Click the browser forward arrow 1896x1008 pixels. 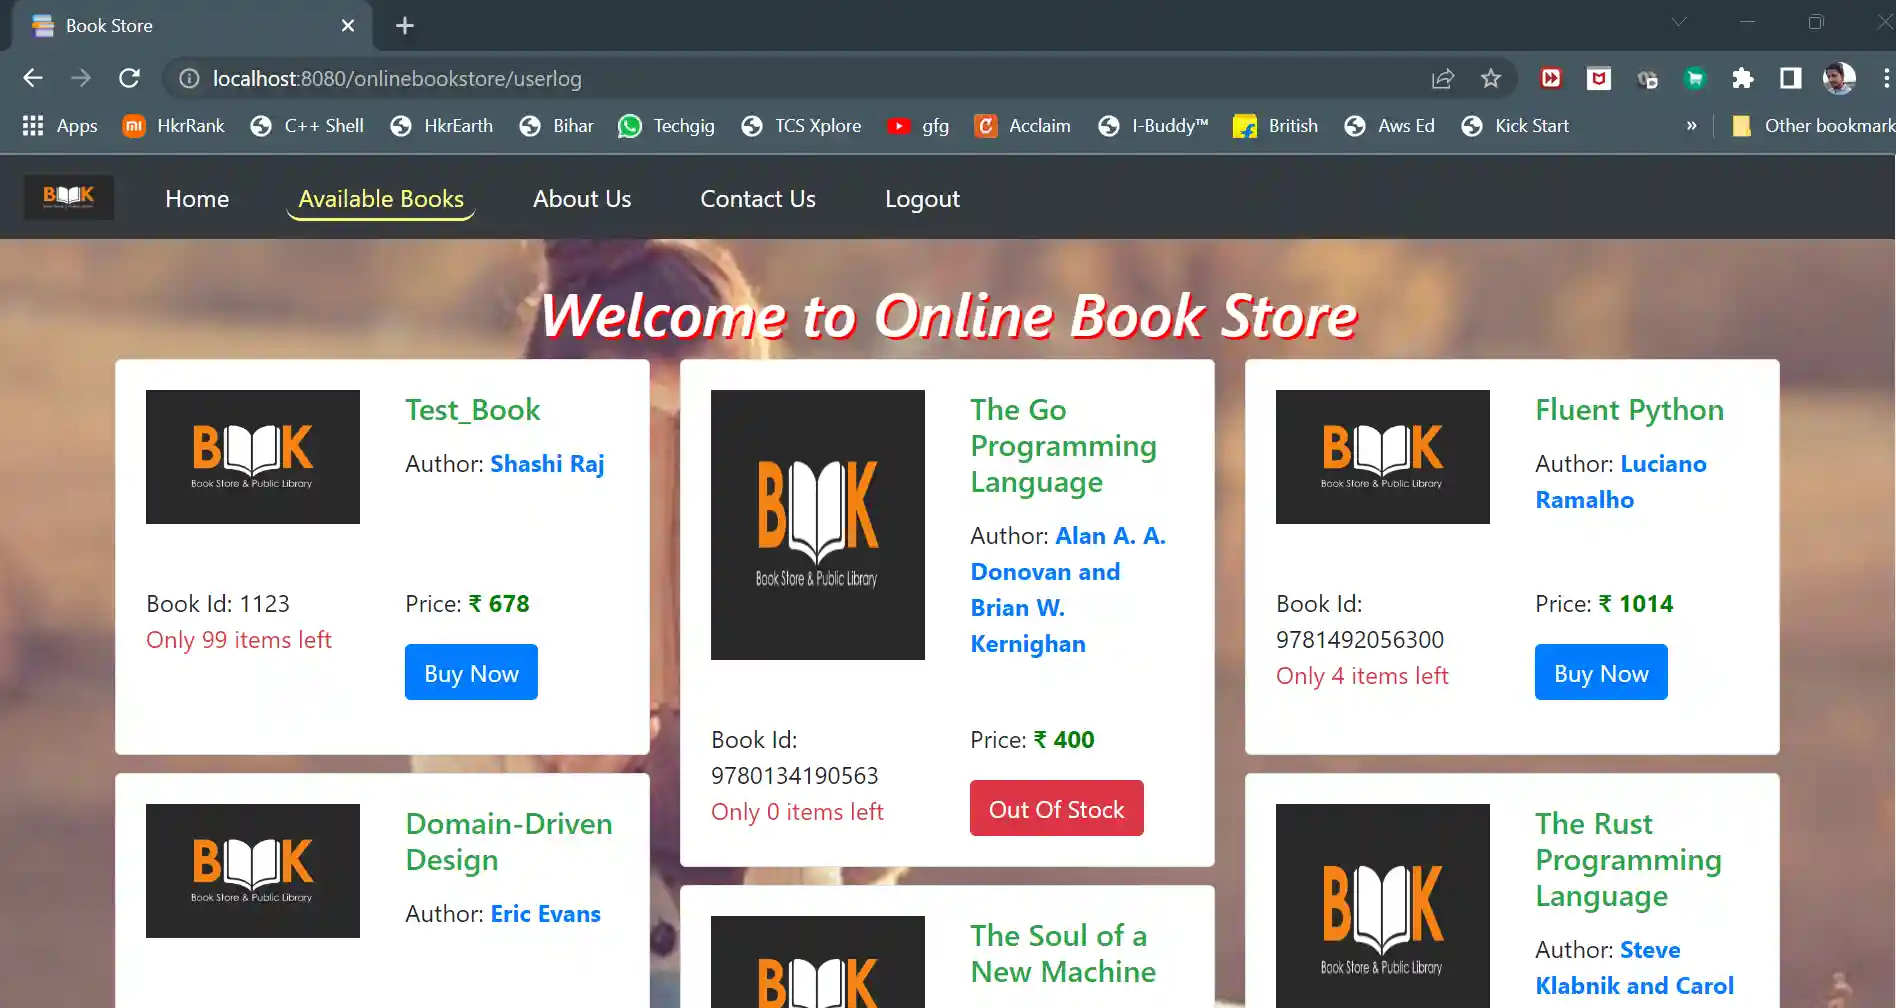[x=81, y=78]
